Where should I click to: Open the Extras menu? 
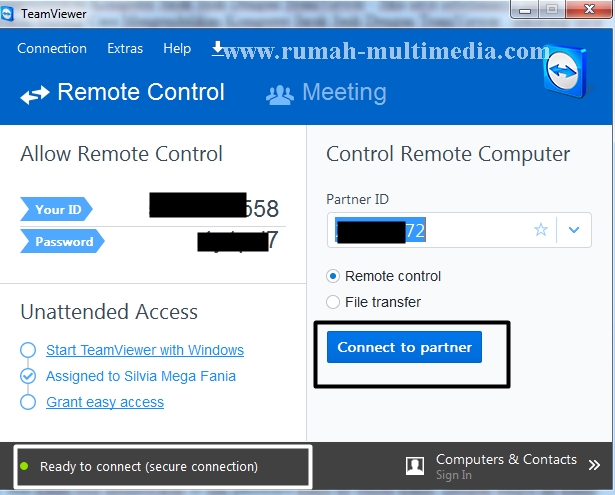[x=125, y=49]
